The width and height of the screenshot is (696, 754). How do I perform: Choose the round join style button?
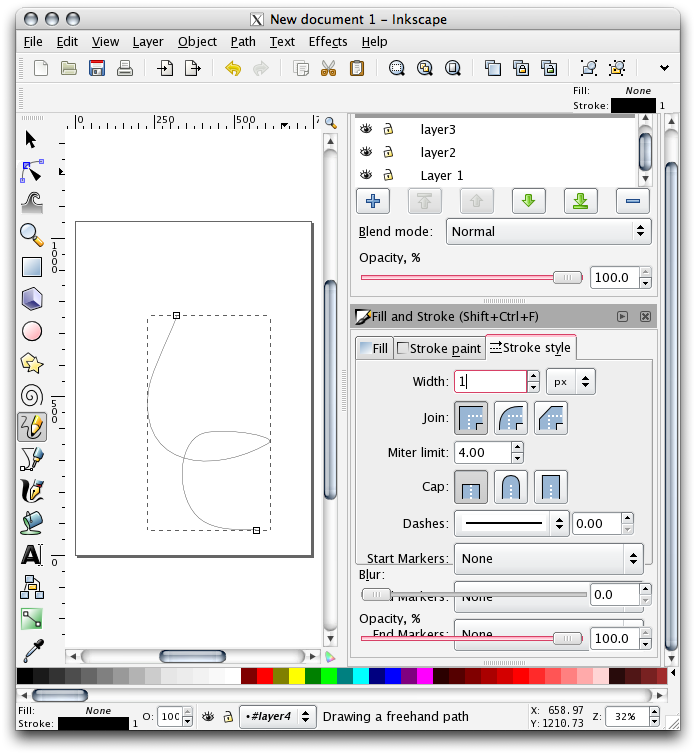pyautogui.click(x=510, y=416)
